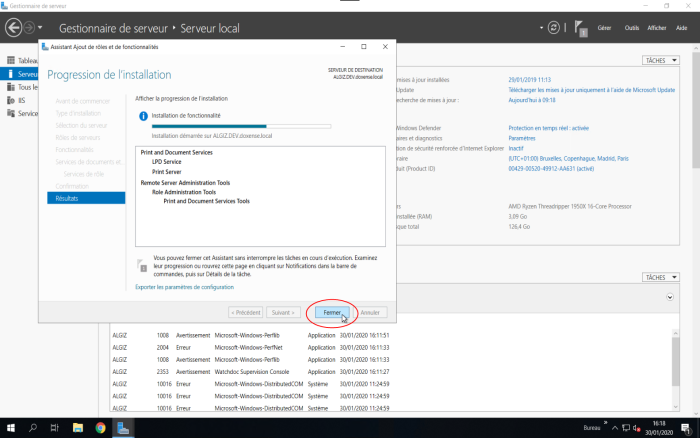This screenshot has height=438, width=700.
Task: Open the Windows Start button
Action: coord(10,427)
